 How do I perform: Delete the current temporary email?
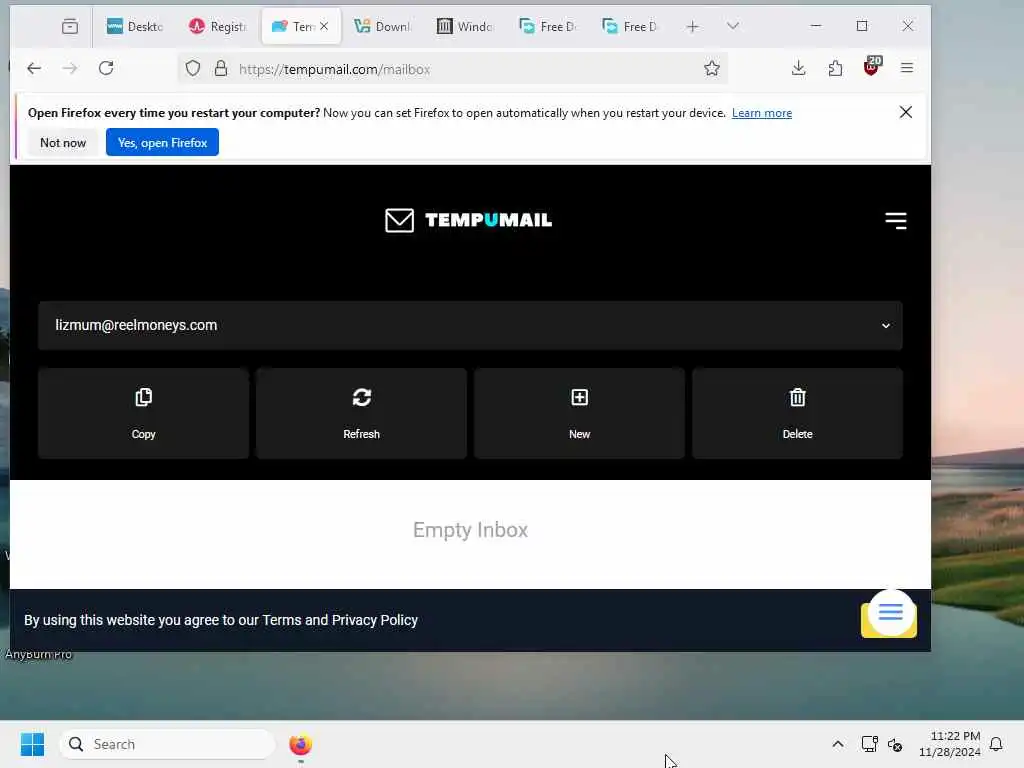[797, 413]
